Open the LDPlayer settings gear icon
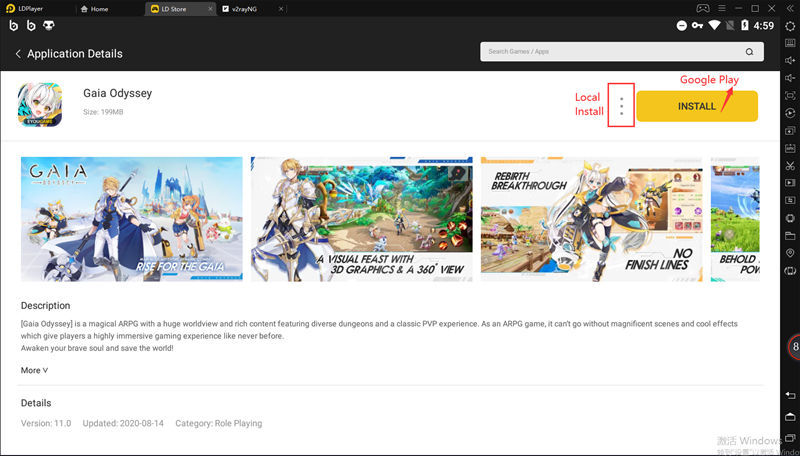 pos(790,25)
